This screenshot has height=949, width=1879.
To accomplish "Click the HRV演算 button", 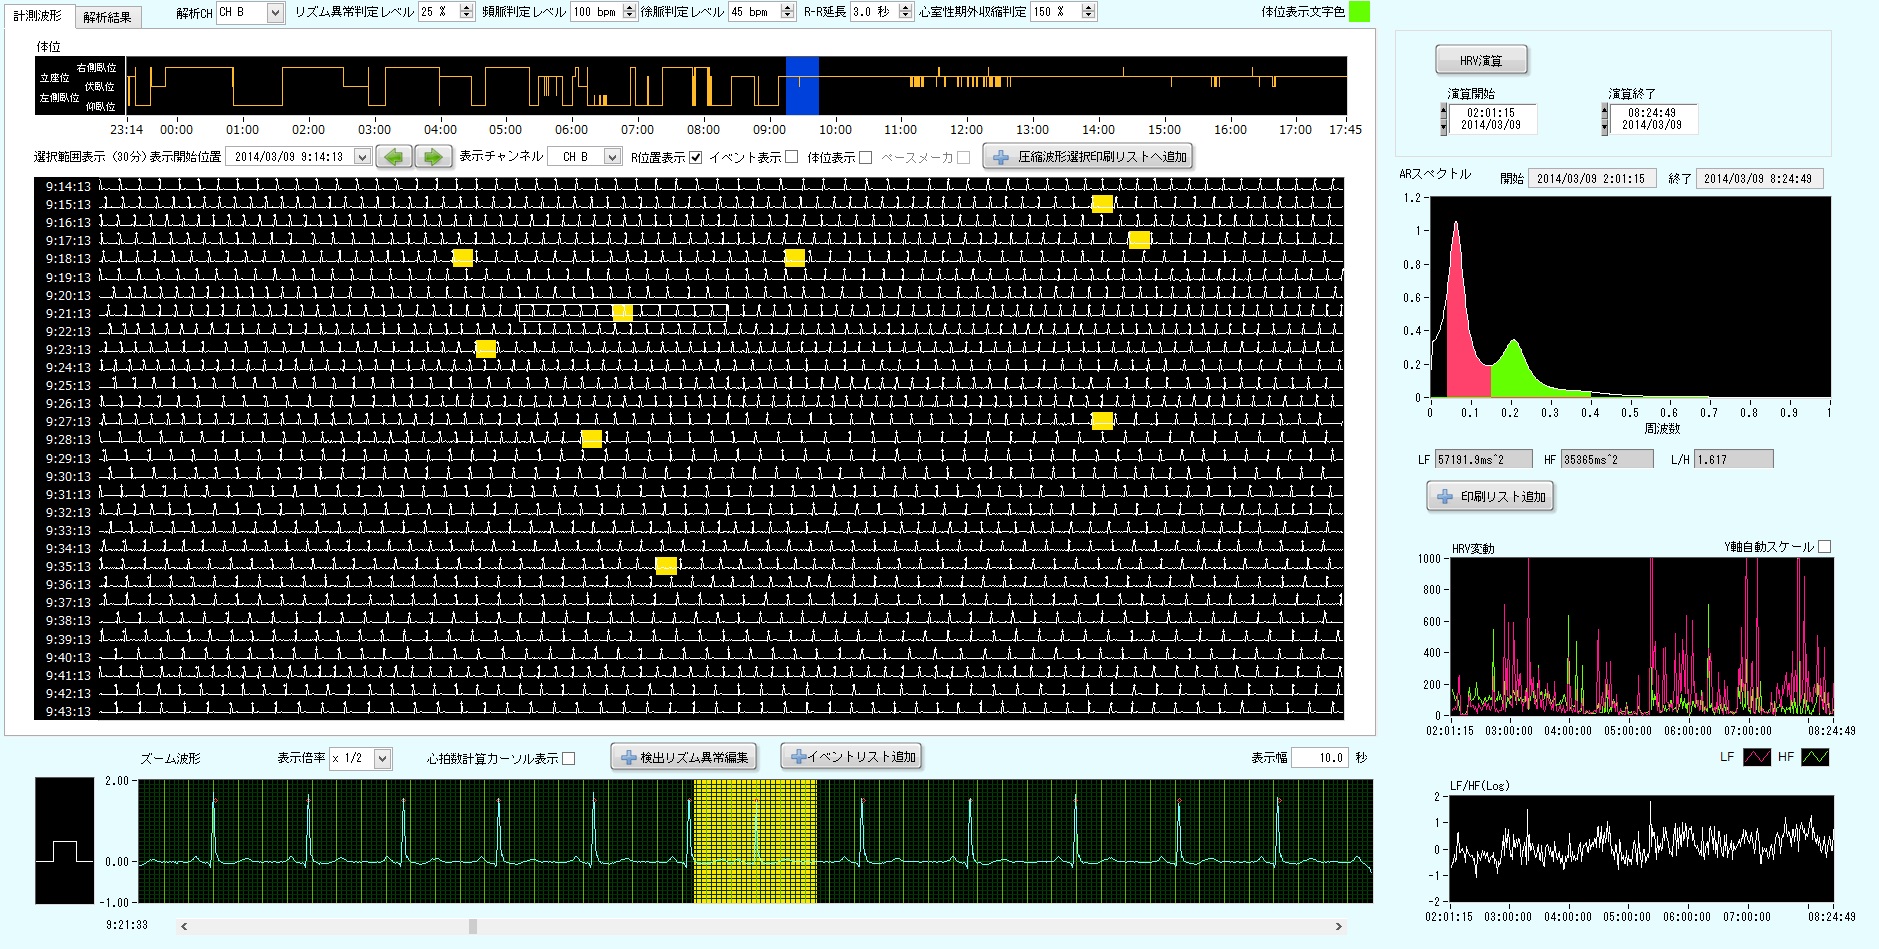I will coord(1481,61).
